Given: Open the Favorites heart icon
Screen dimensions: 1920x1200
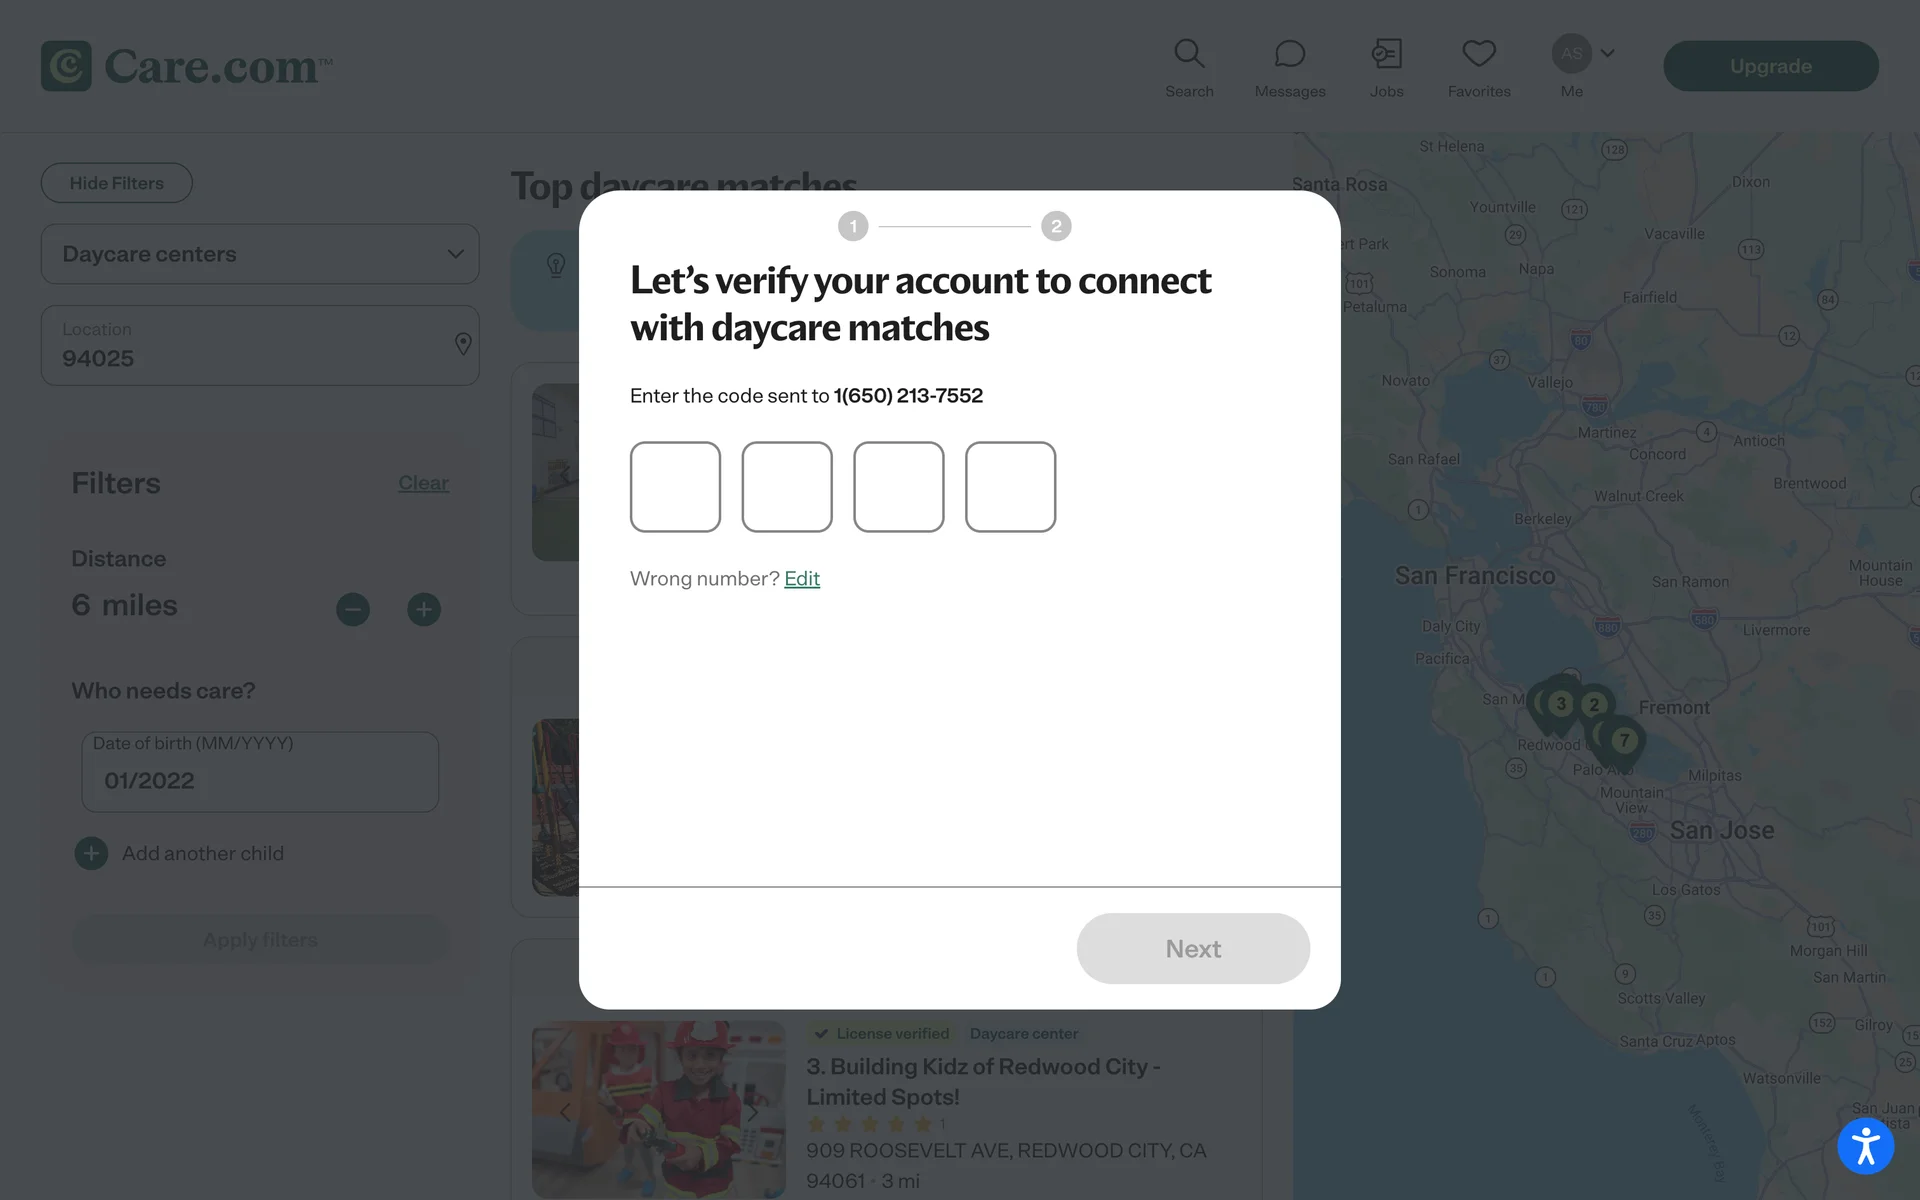Looking at the screenshot, I should tap(1479, 53).
